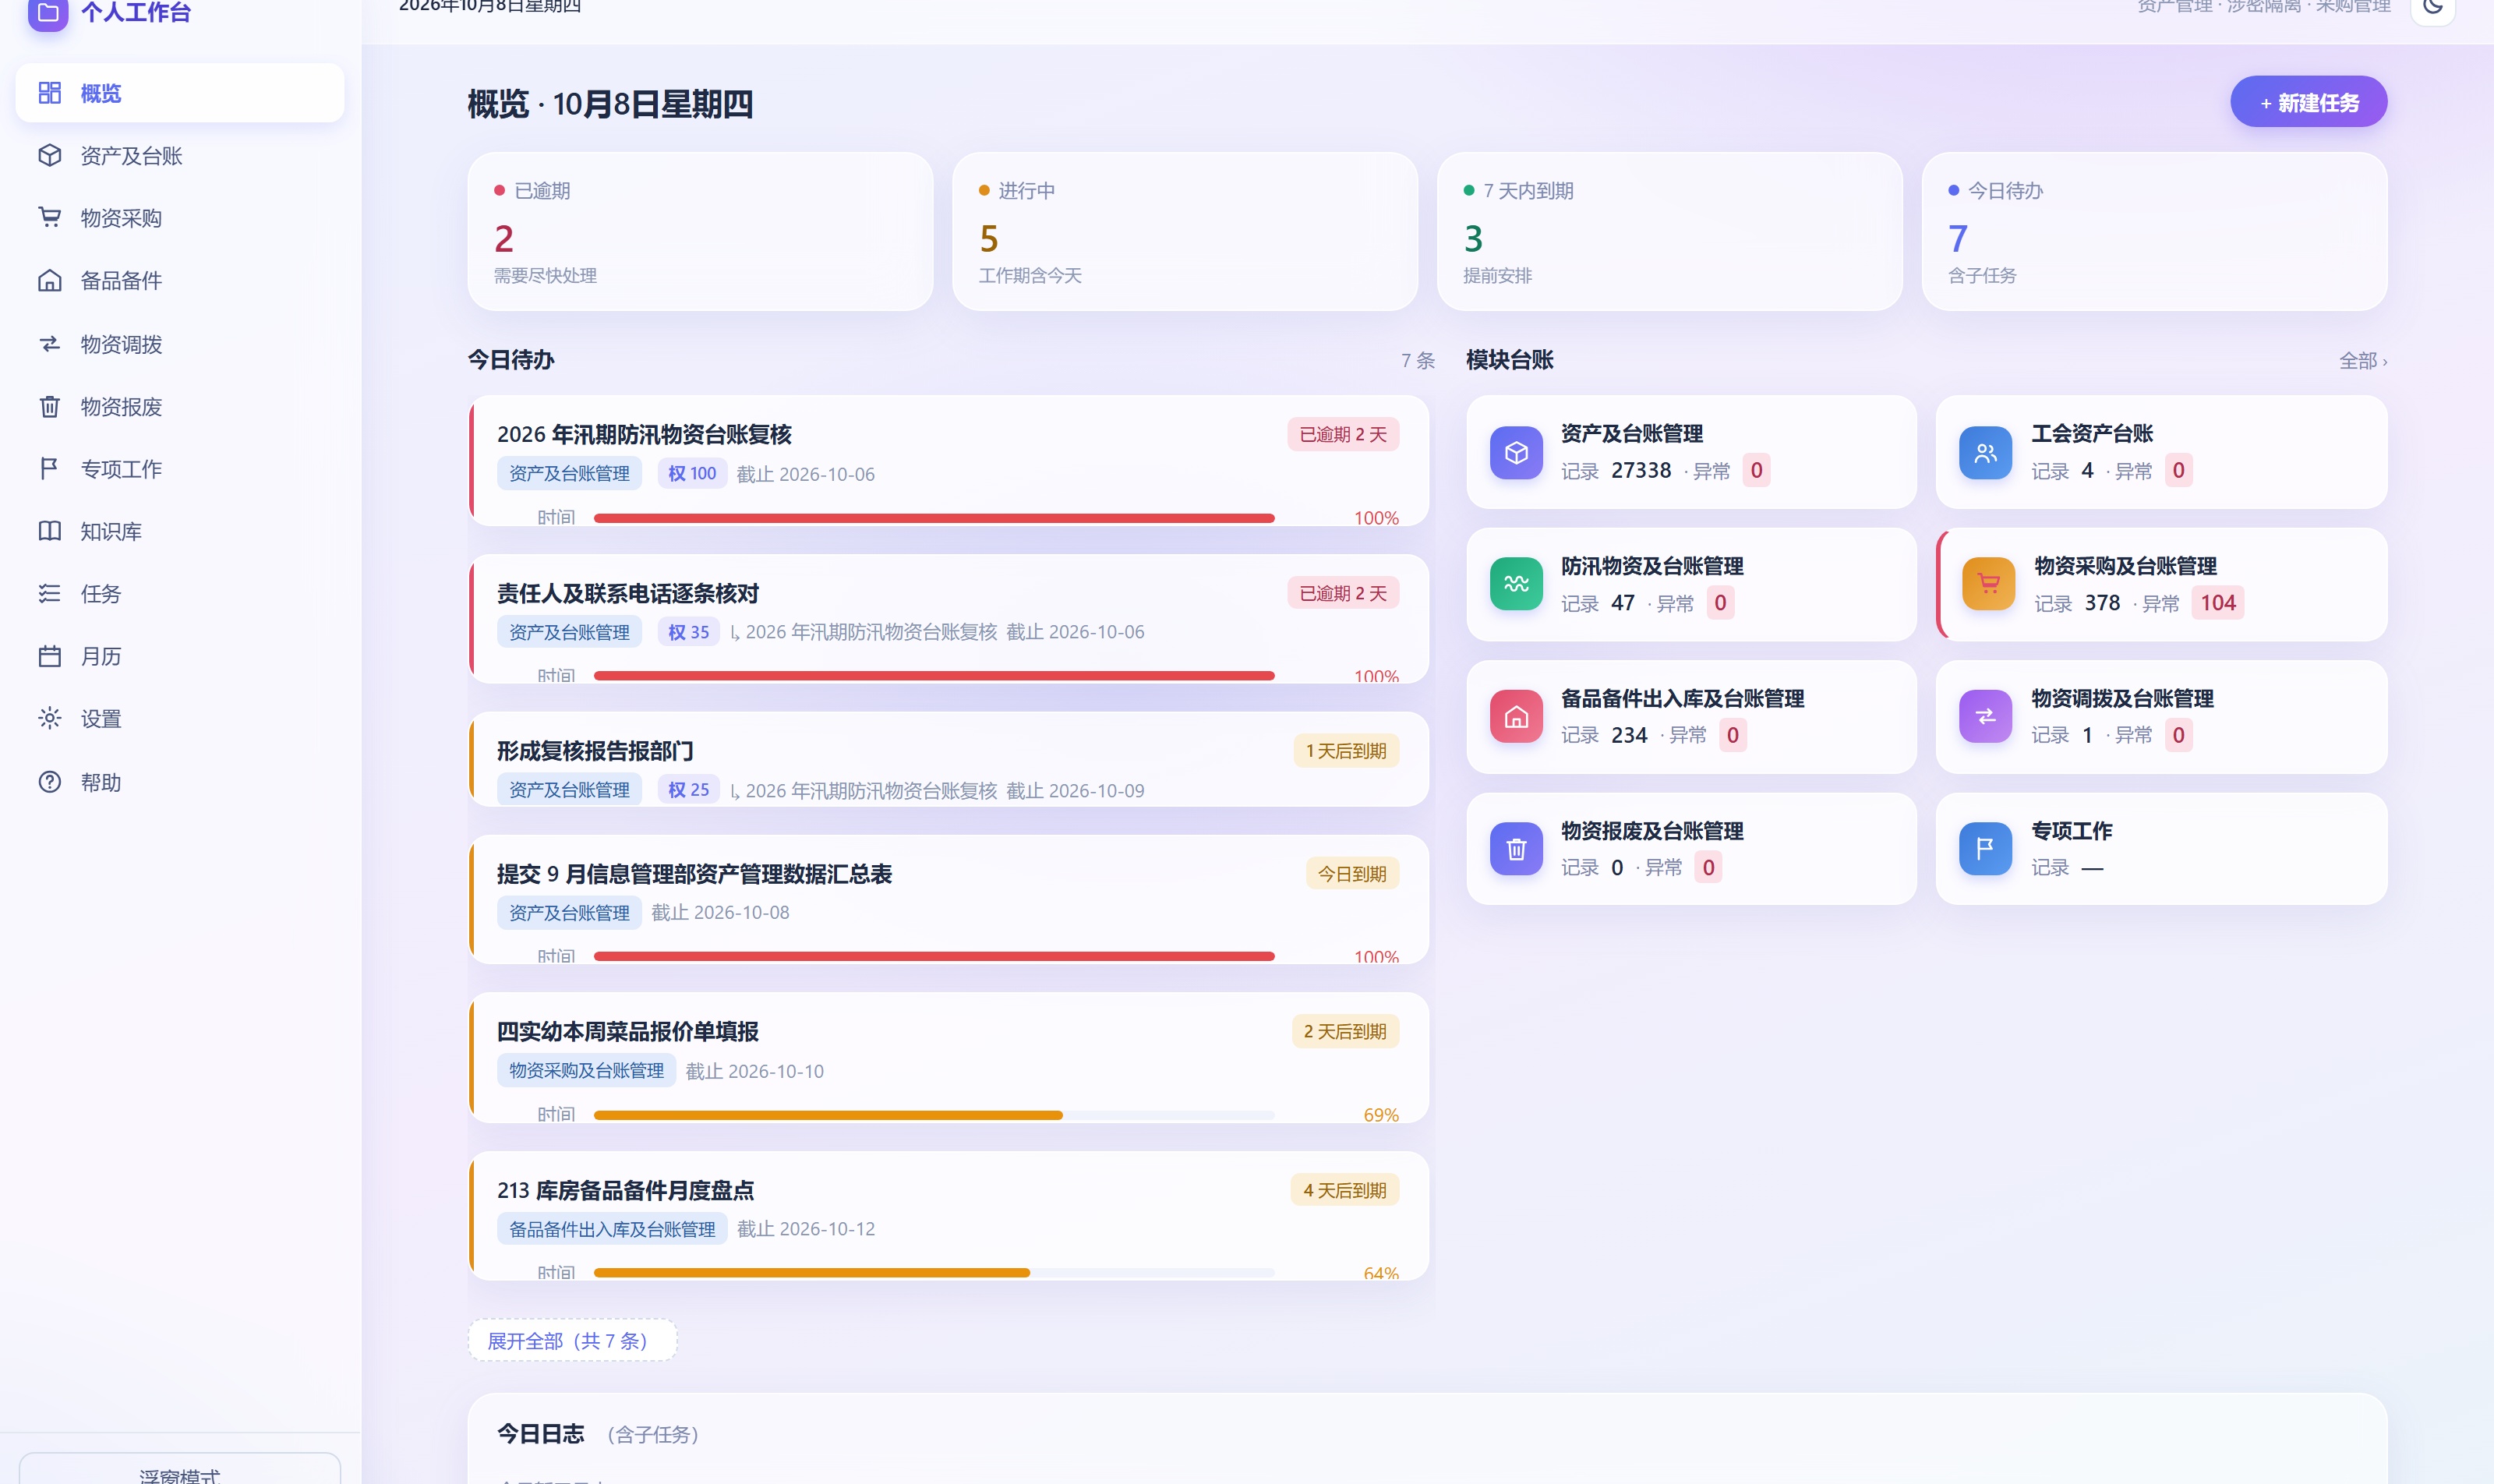Click the red 100% bar under 2026 年汛期防汛物资台账复核
Screen dimensions: 2494x1484
coord(934,518)
